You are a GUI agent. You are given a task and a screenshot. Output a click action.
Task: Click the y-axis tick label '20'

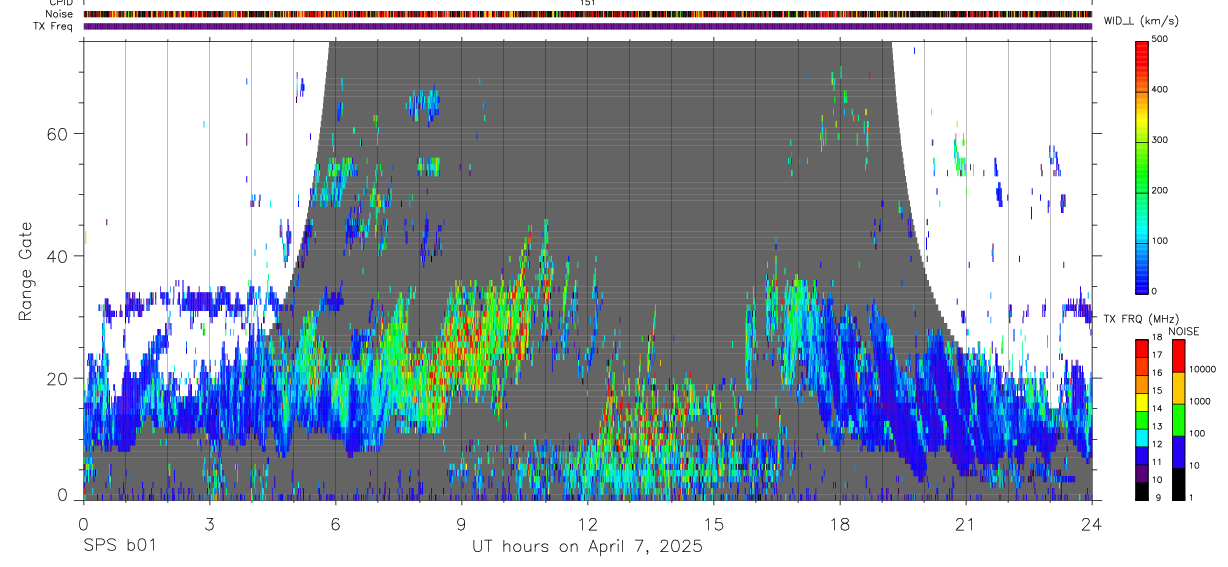click(x=59, y=378)
